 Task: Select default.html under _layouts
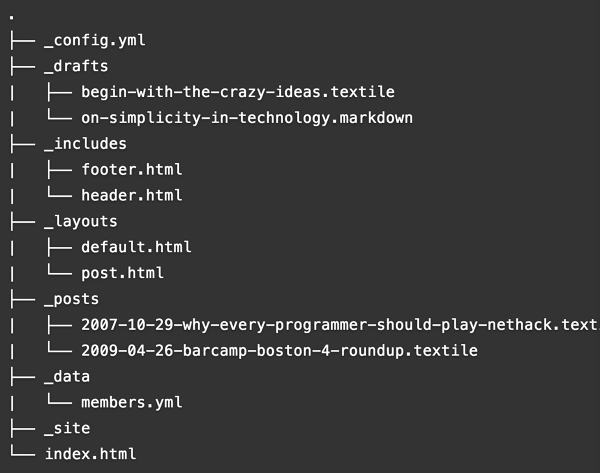pos(136,247)
